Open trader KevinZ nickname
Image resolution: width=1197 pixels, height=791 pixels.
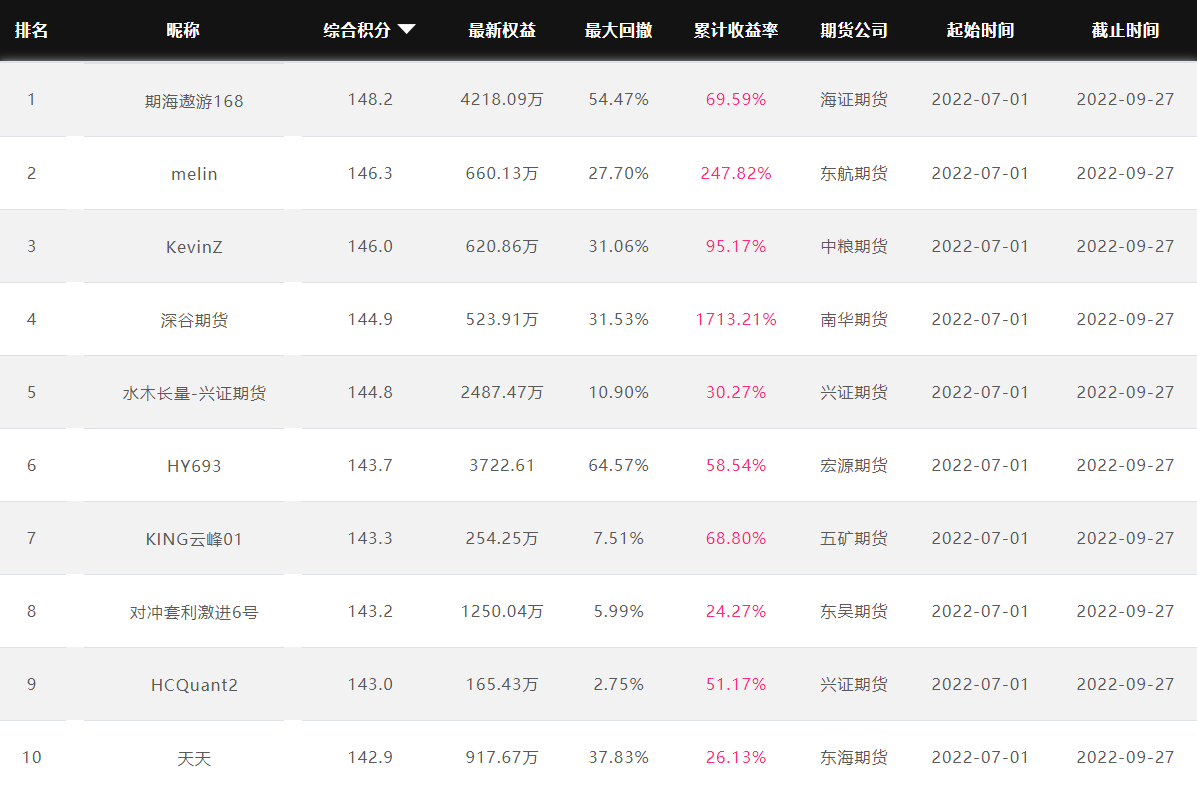pyautogui.click(x=194, y=247)
